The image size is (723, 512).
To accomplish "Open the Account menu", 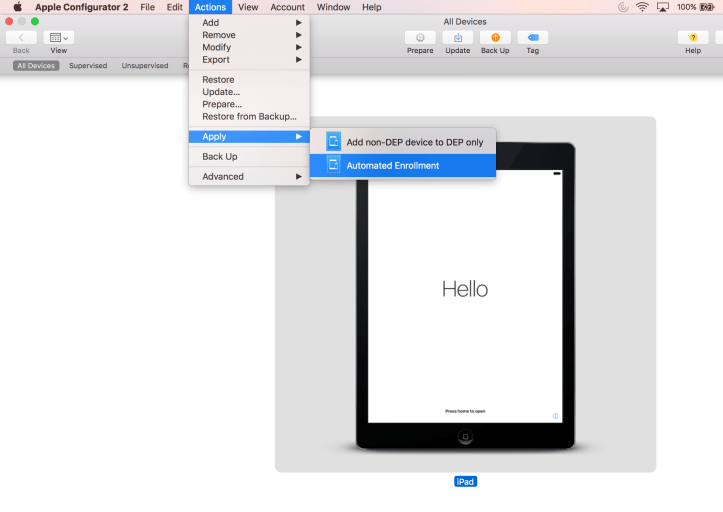I will pos(287,7).
